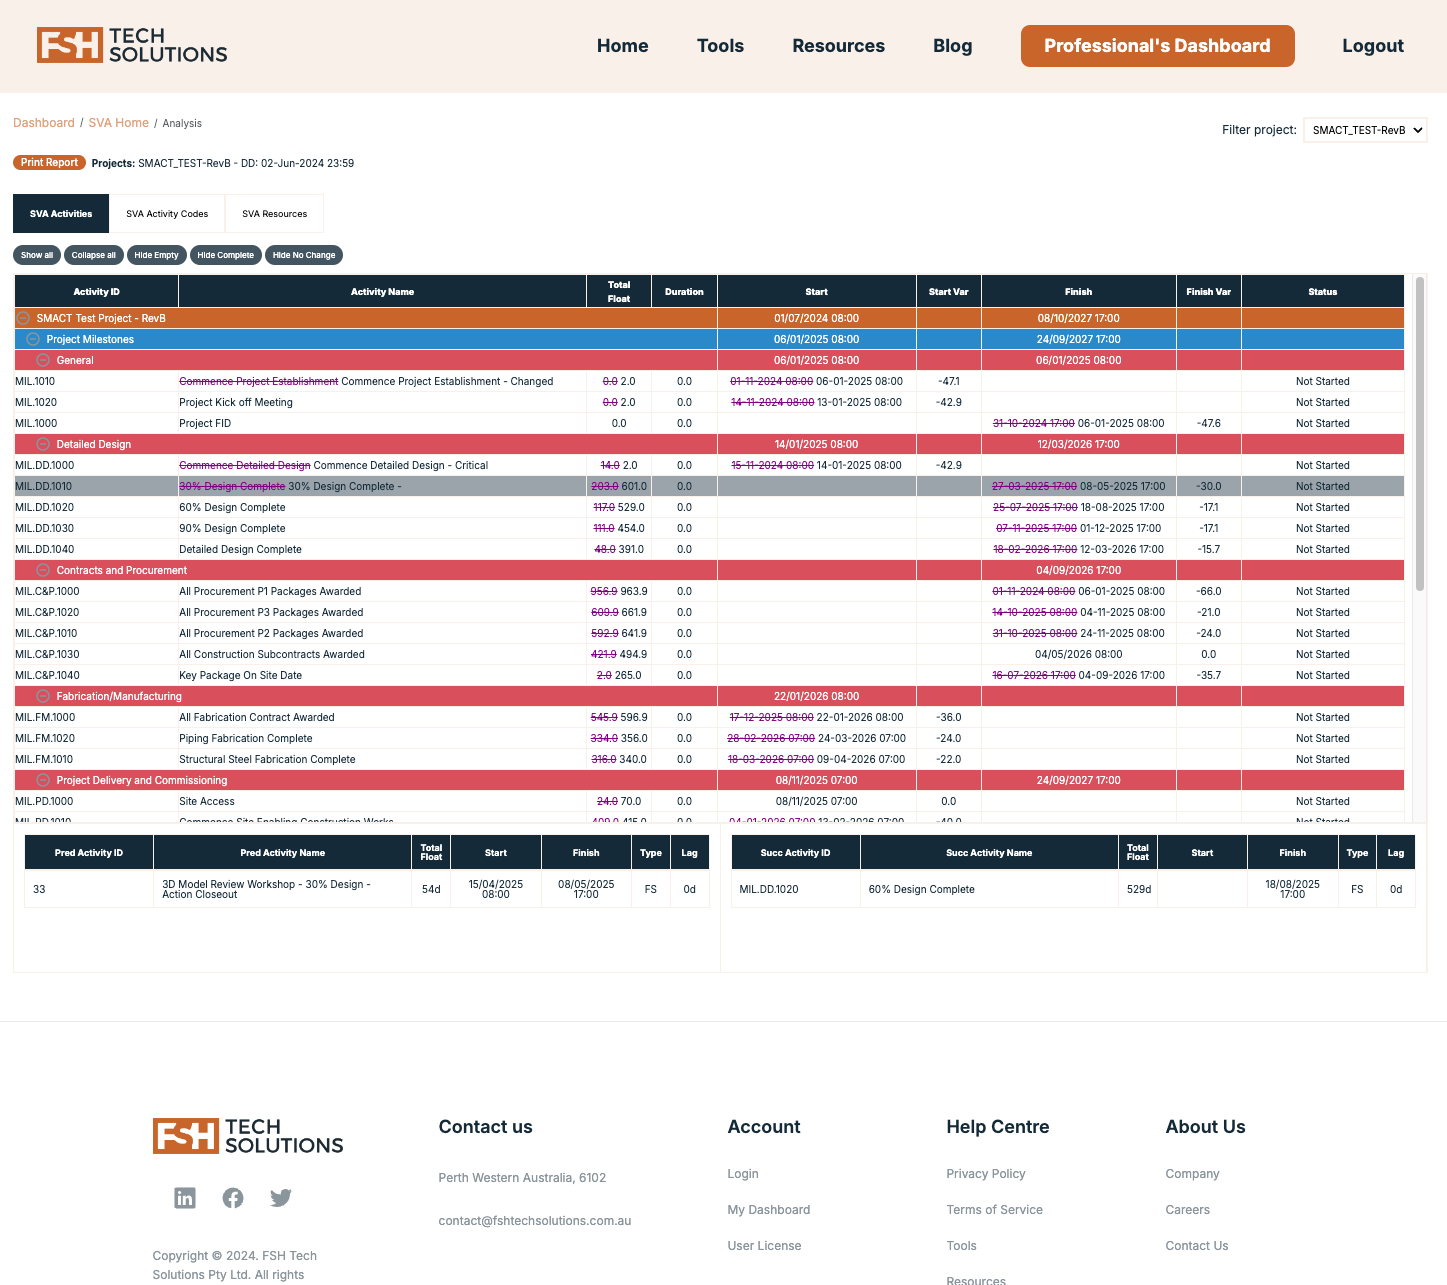Toggle the Hide Empty filter
Image resolution: width=1447 pixels, height=1285 pixels.
[156, 255]
